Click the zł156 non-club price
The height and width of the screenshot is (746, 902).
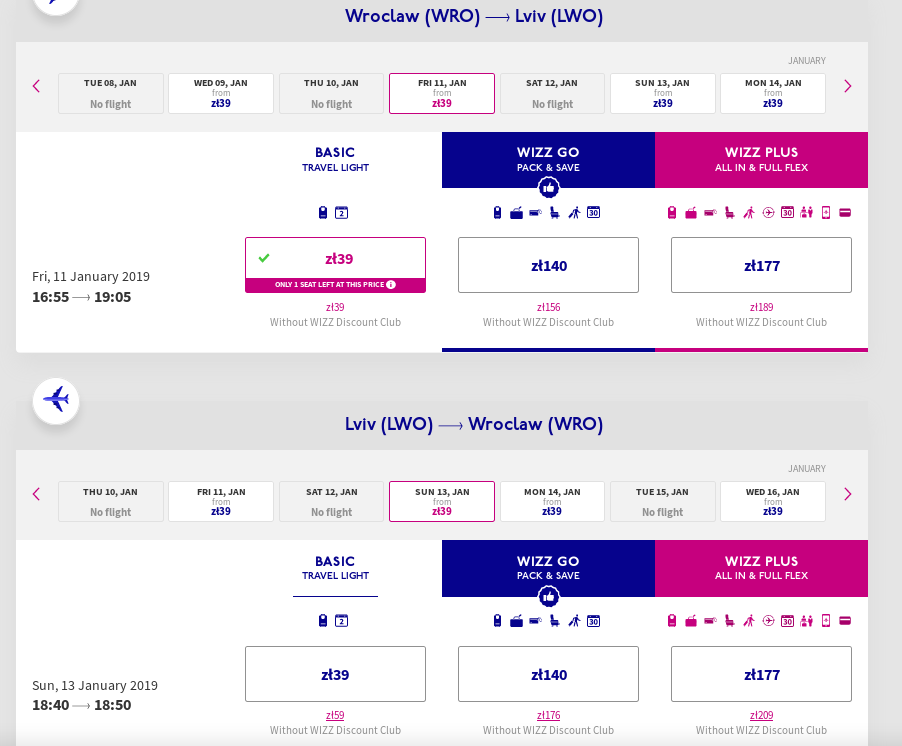548,307
